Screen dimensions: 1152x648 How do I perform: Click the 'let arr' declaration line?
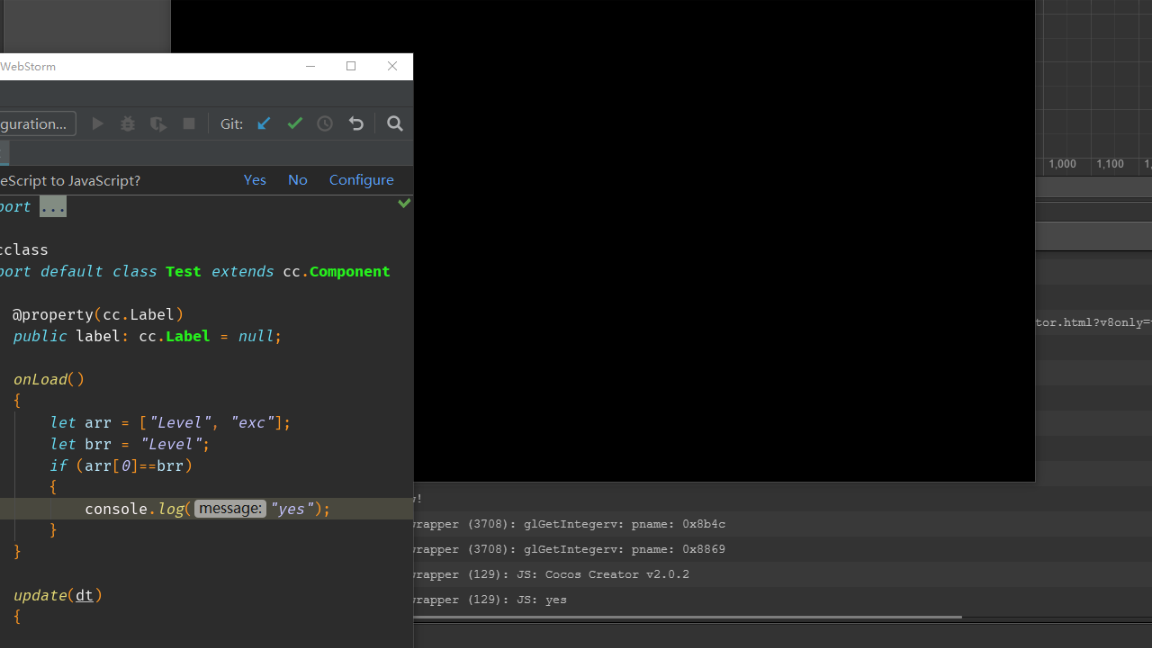(x=170, y=423)
